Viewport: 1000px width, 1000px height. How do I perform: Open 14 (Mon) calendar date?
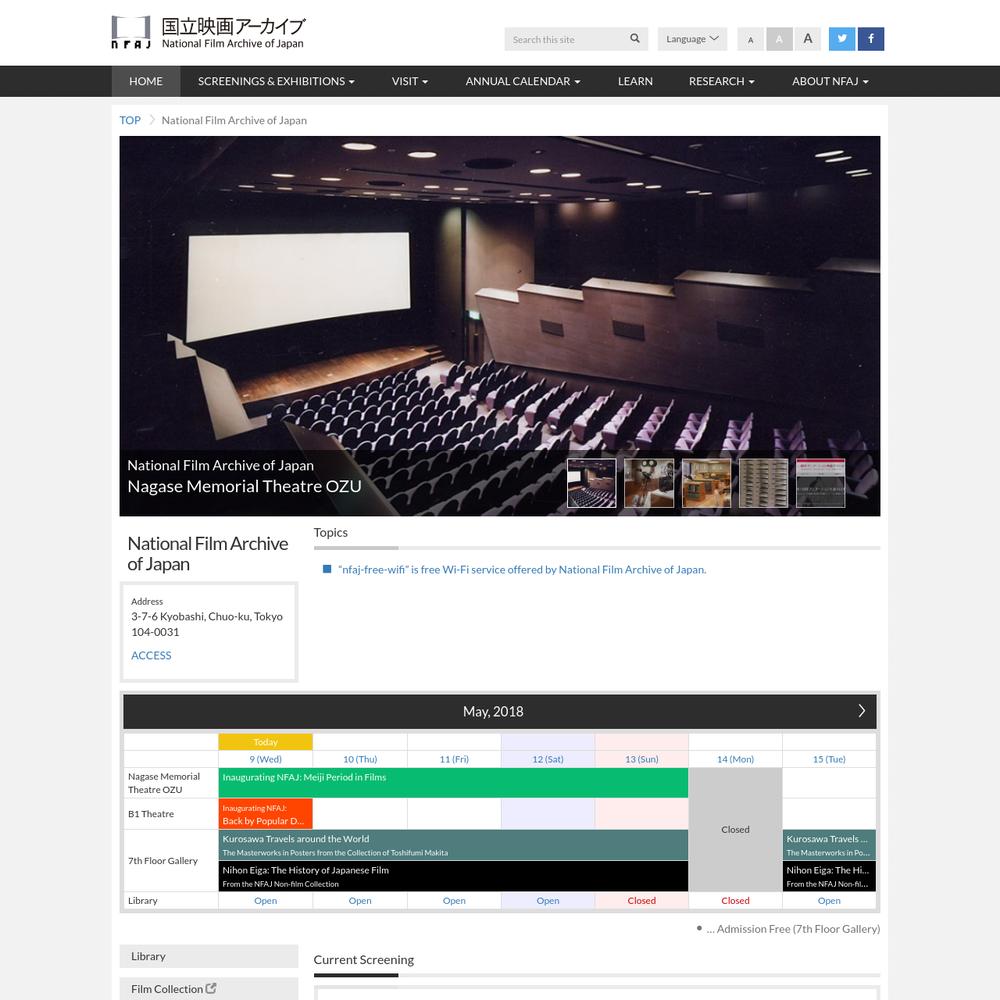[735, 759]
